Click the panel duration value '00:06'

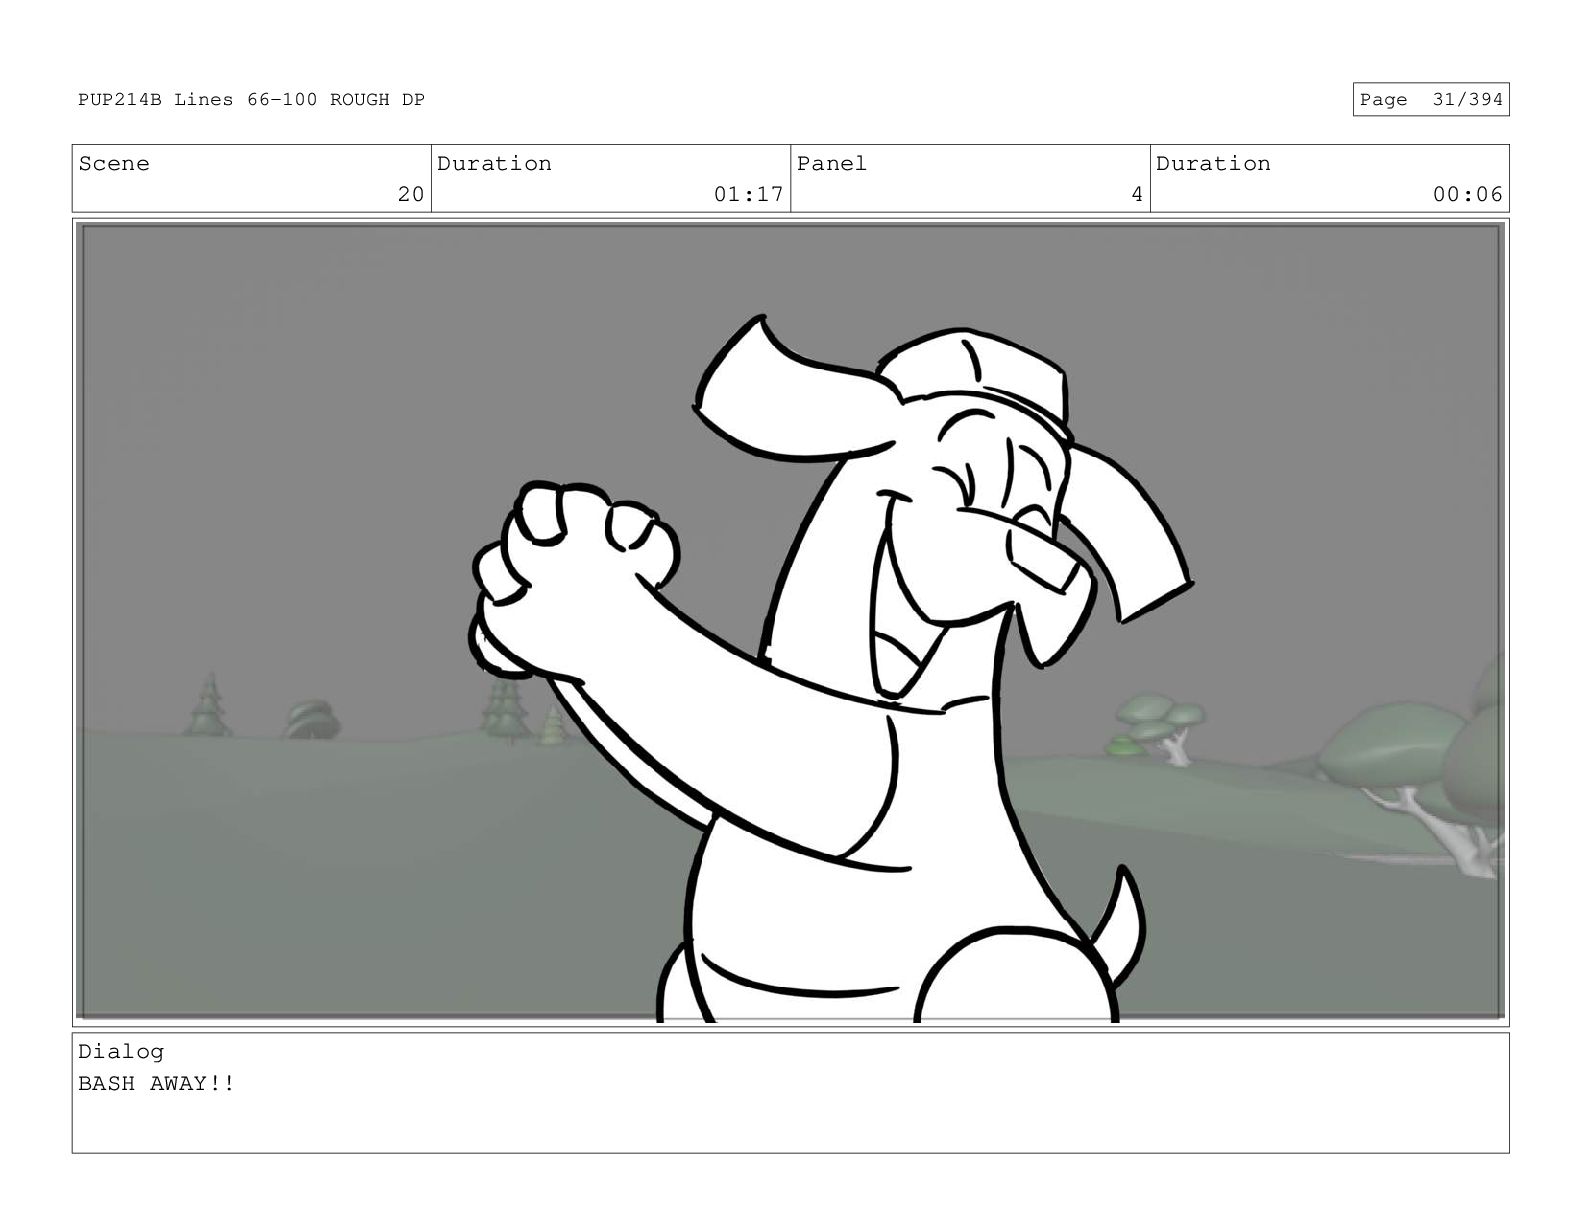(1467, 194)
